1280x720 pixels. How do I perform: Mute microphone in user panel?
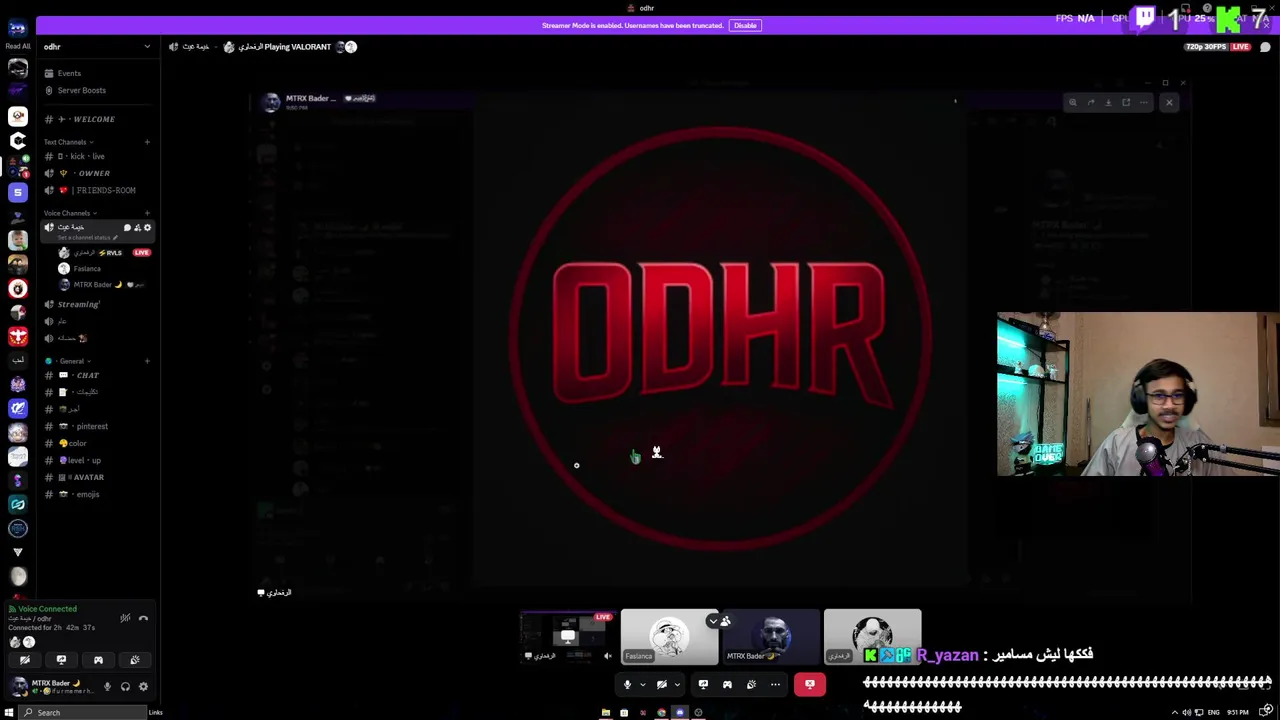click(x=107, y=687)
